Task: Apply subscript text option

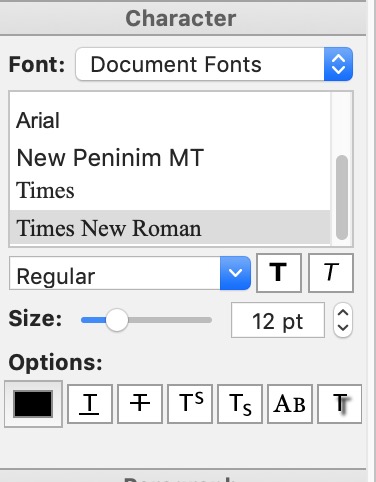Action: tap(240, 404)
